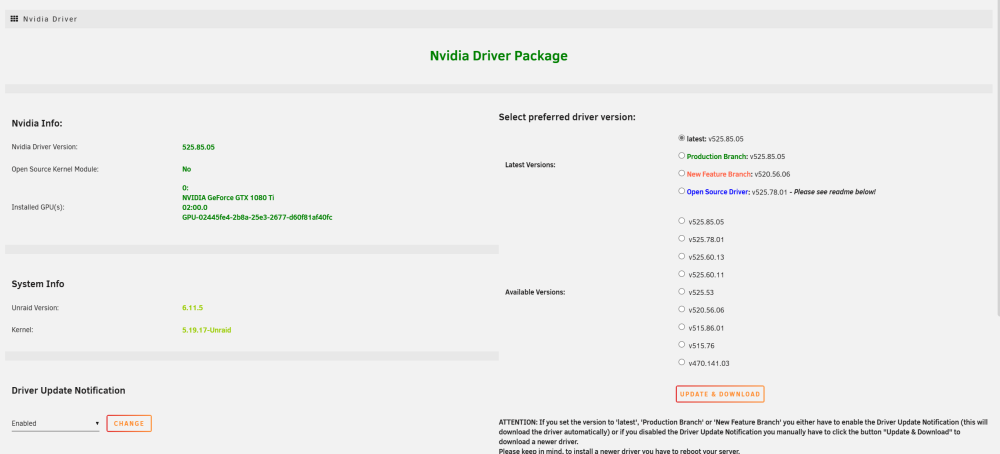Click the Installed GPU(s) label
Image resolution: width=1000 pixels, height=454 pixels.
pos(38,207)
